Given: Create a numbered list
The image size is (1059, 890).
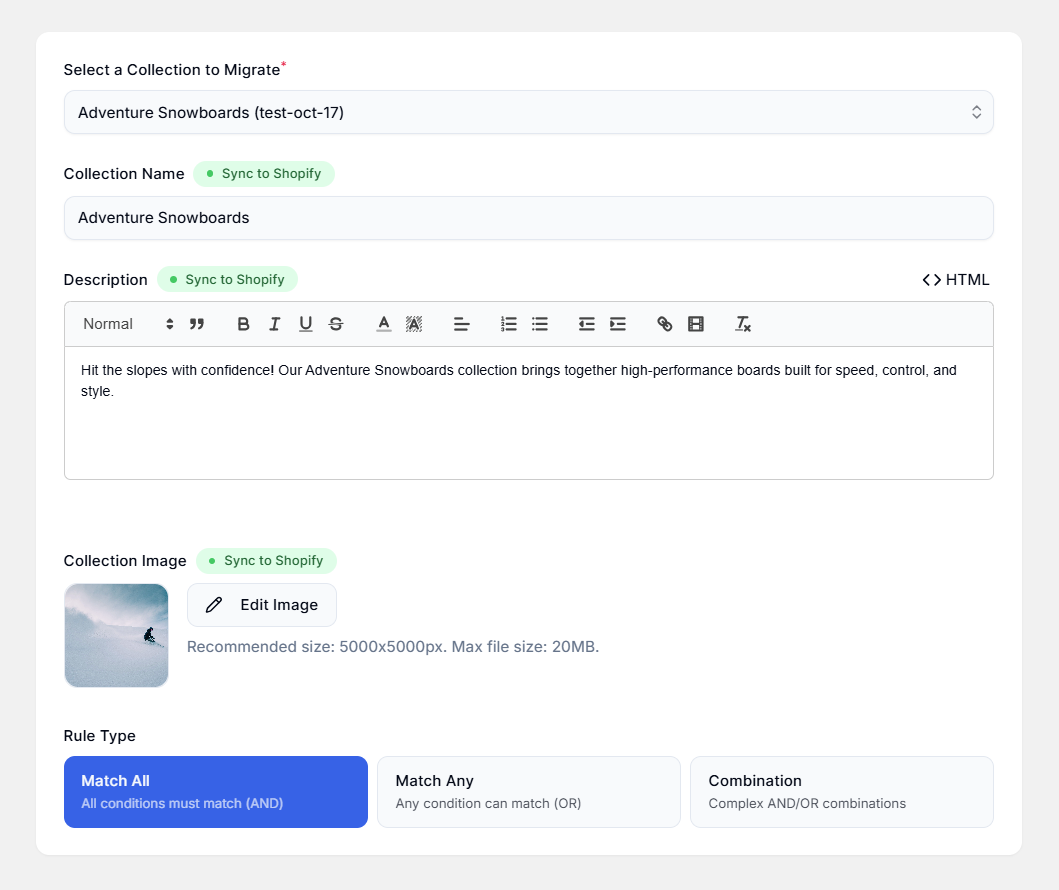Looking at the screenshot, I should click(x=508, y=323).
